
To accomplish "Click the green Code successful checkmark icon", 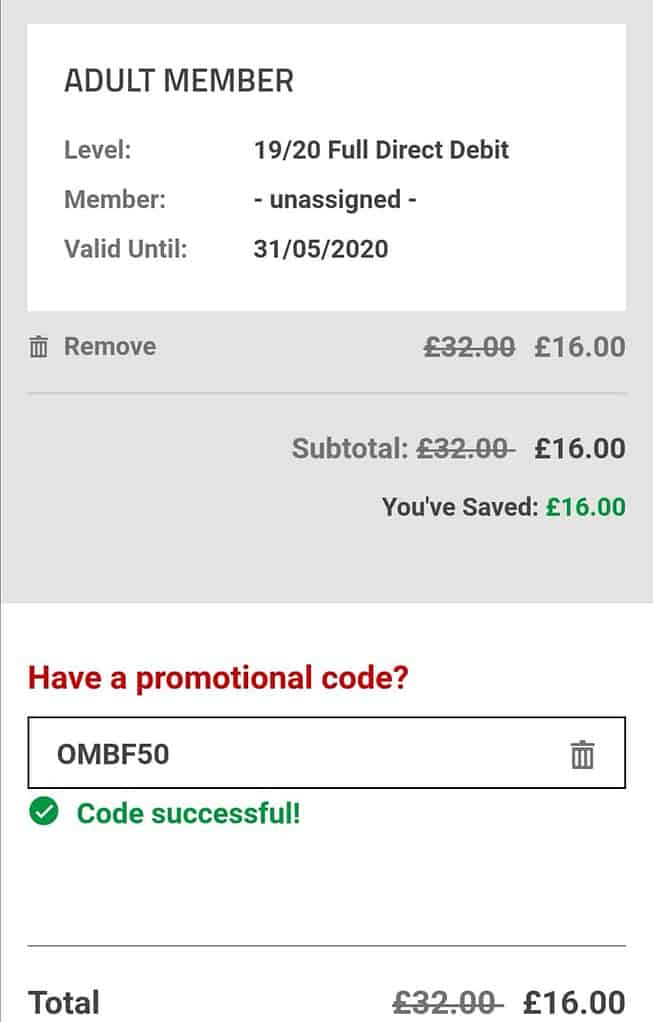I will (44, 811).
